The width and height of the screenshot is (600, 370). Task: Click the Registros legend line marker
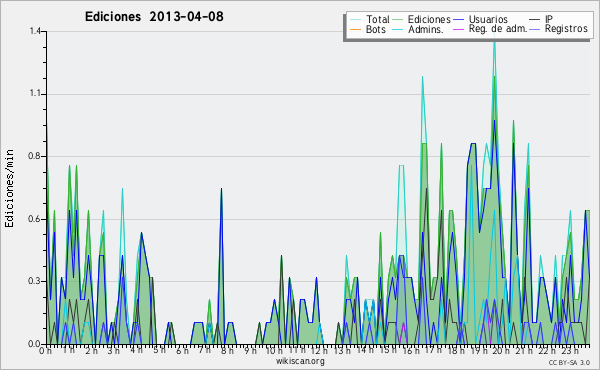pos(535,29)
